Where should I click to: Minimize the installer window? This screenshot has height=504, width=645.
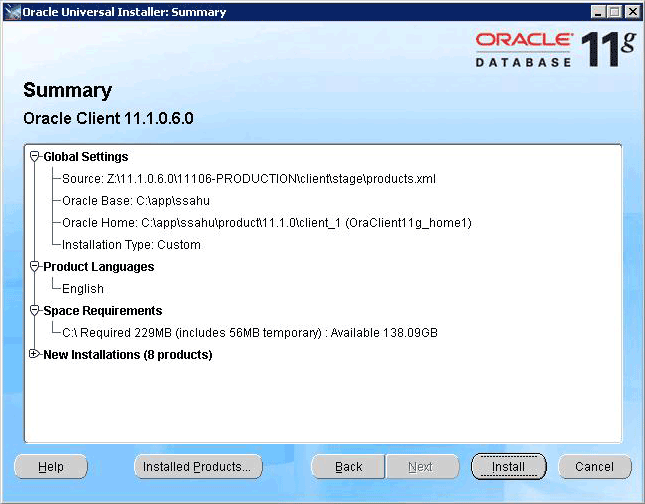coord(598,12)
